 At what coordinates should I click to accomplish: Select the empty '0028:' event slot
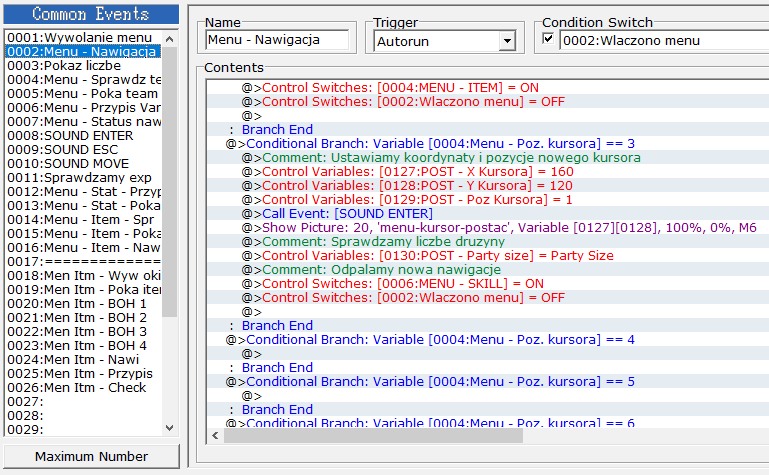82,415
